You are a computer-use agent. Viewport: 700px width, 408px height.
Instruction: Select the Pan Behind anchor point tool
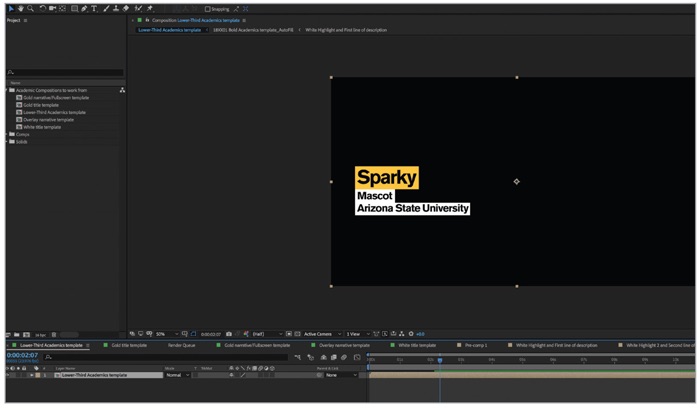(x=62, y=8)
